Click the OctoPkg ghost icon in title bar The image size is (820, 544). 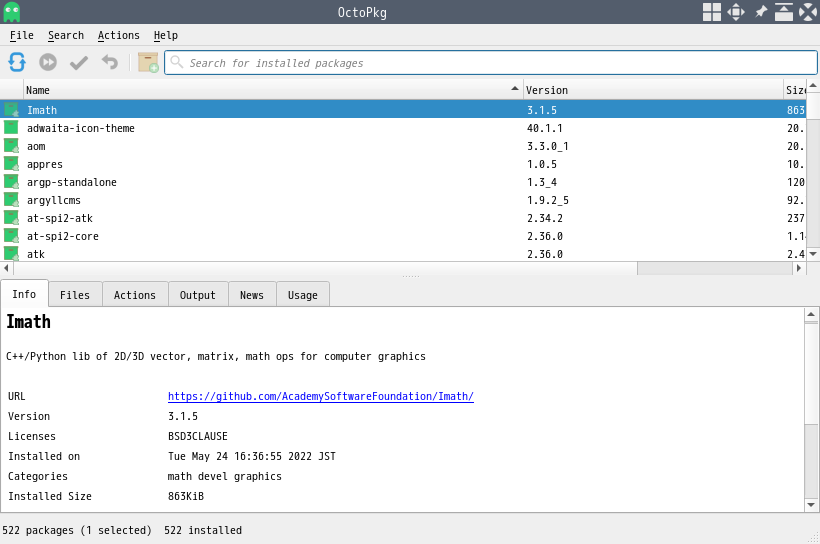pyautogui.click(x=12, y=12)
